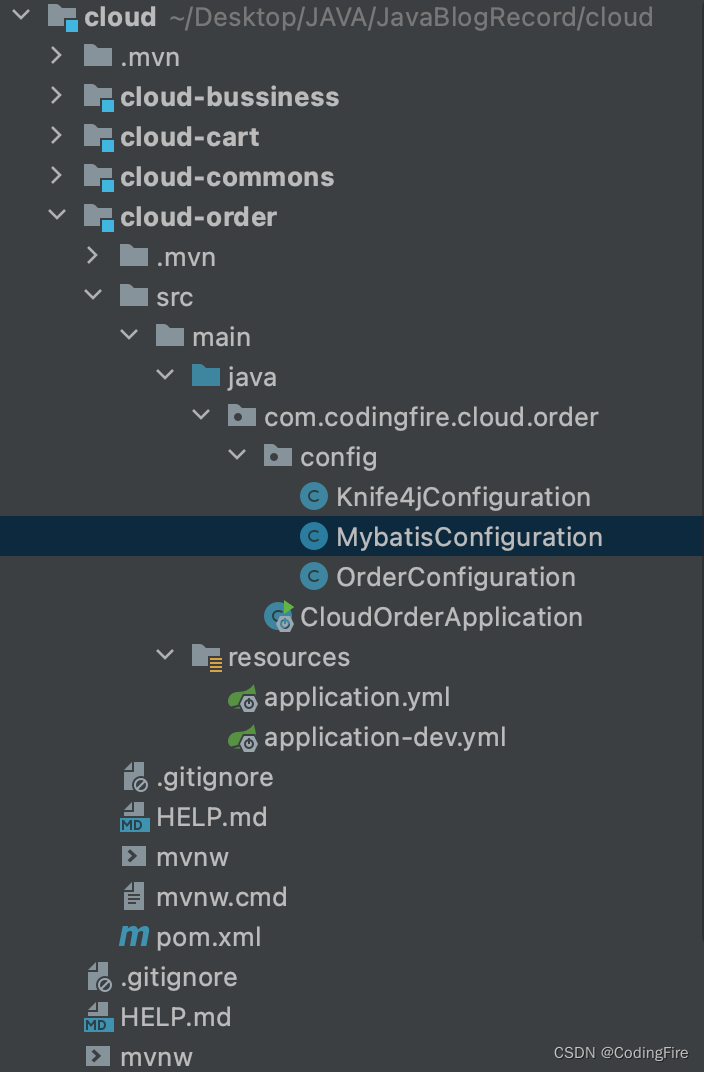Click the cloud-cart module folder icon
704x1072 pixels.
(98, 137)
